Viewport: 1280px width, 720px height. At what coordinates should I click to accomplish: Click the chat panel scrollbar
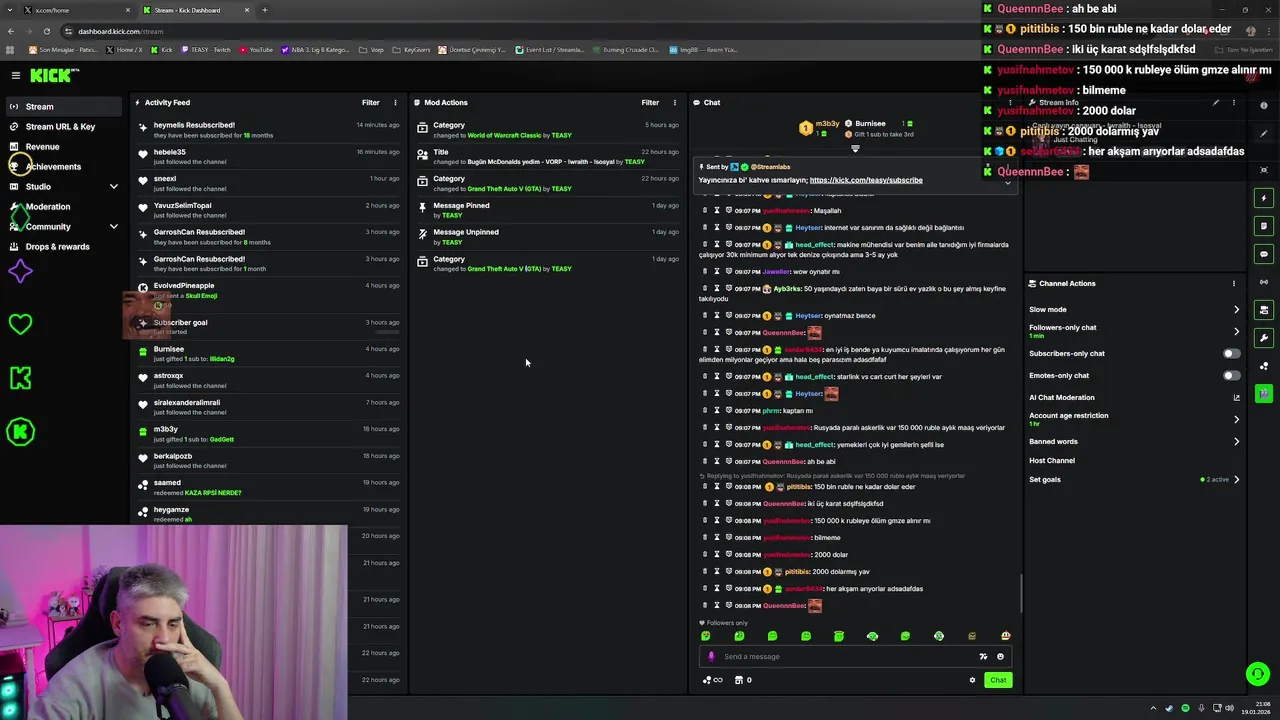[x=1020, y=595]
